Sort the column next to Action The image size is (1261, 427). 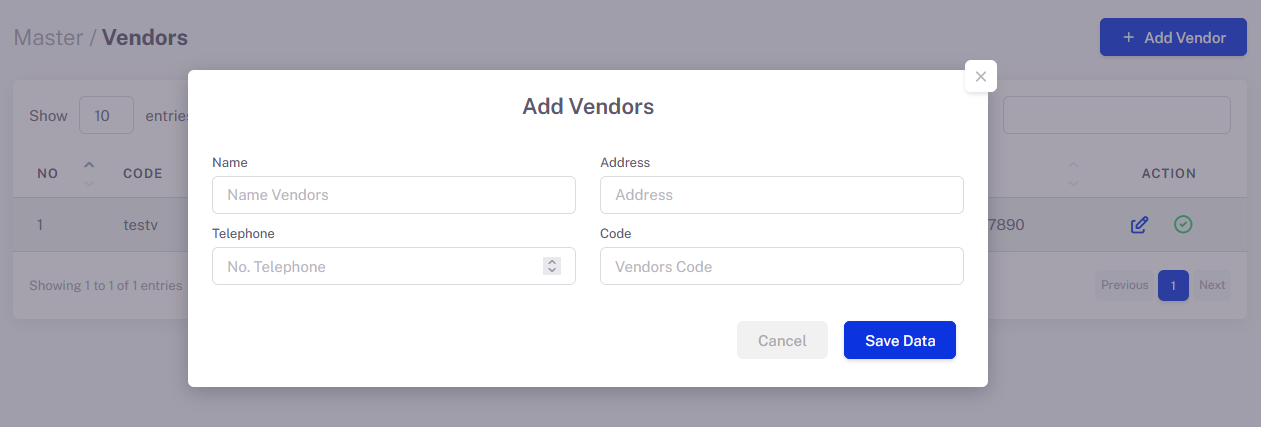(x=1073, y=173)
